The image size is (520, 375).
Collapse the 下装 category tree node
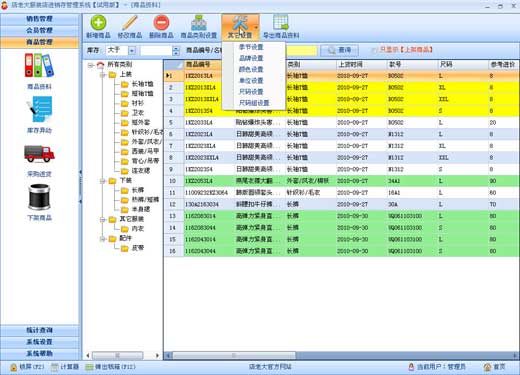point(103,181)
